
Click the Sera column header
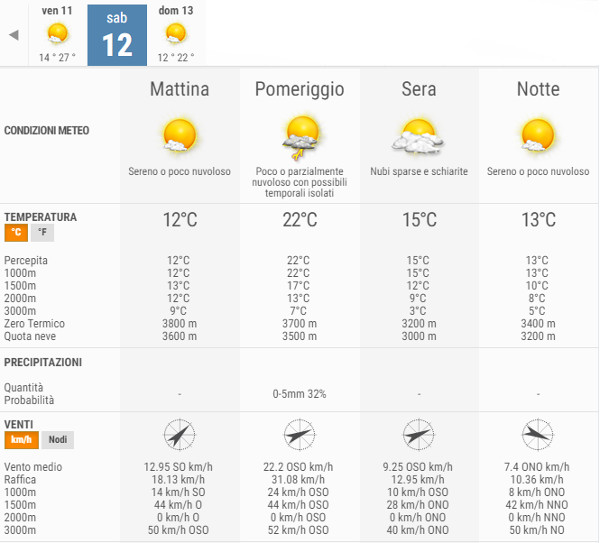419,89
